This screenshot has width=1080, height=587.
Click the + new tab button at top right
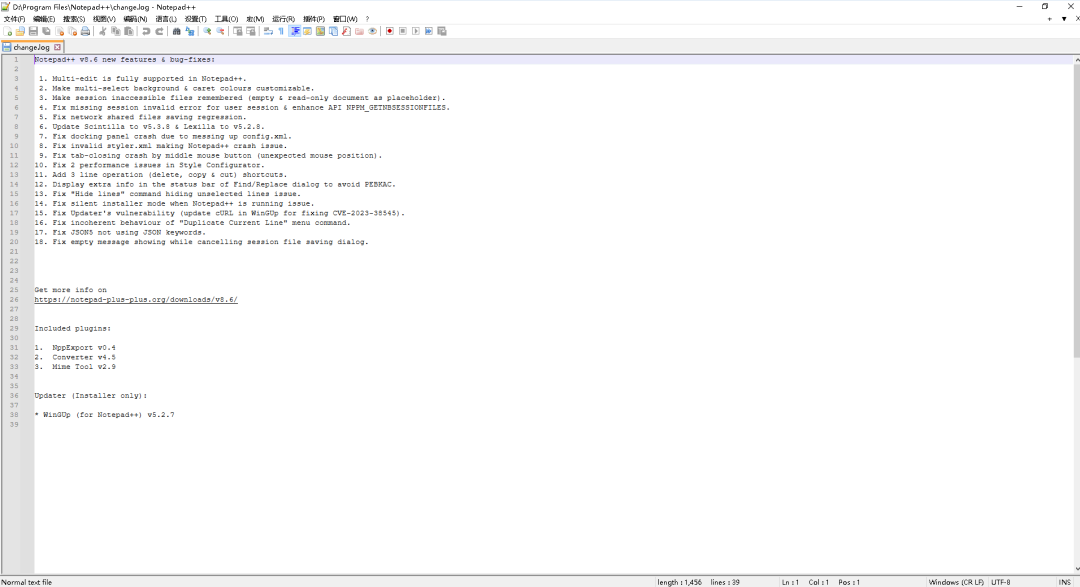coord(1049,19)
